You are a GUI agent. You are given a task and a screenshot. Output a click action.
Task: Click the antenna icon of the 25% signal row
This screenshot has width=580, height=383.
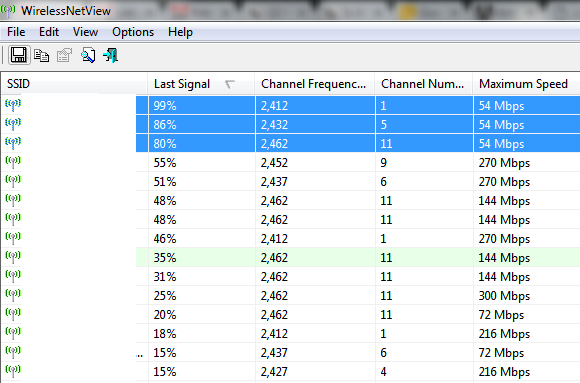tap(13, 295)
